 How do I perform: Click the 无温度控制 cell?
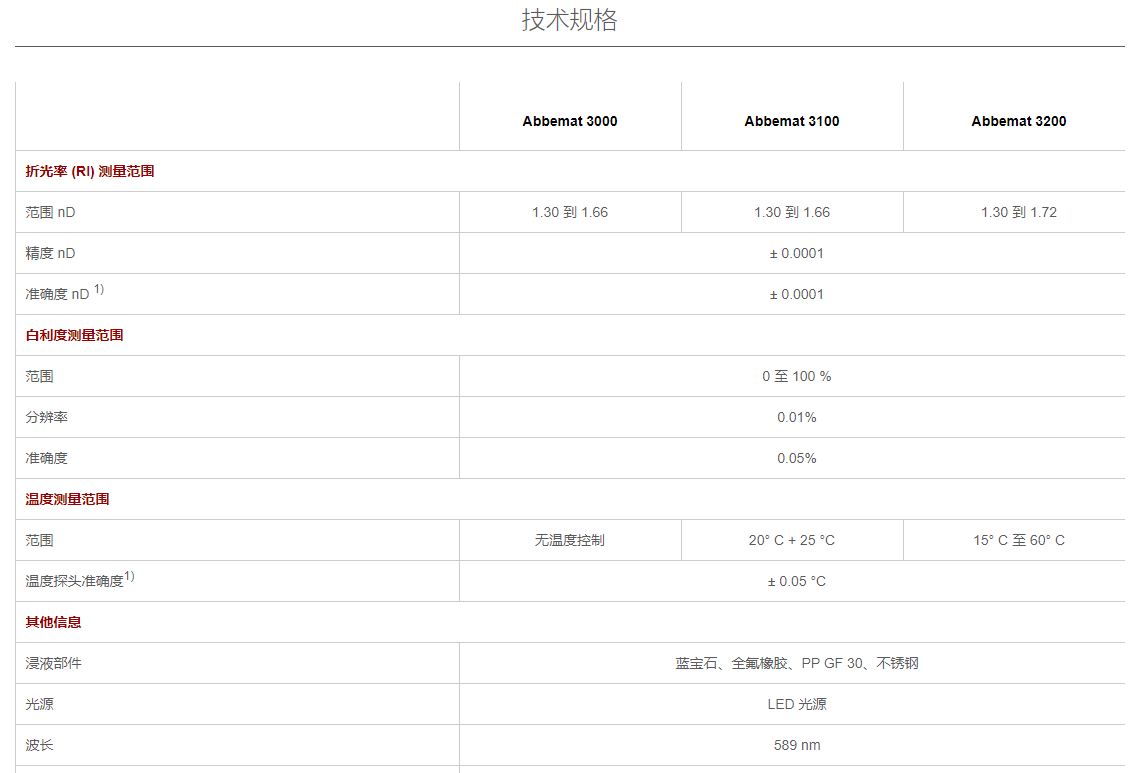(569, 540)
